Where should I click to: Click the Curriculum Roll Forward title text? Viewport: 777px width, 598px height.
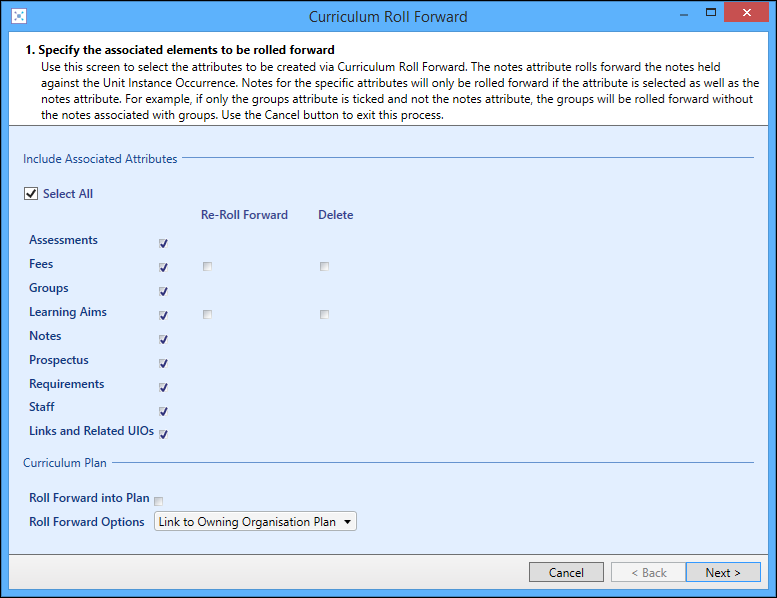click(x=388, y=17)
